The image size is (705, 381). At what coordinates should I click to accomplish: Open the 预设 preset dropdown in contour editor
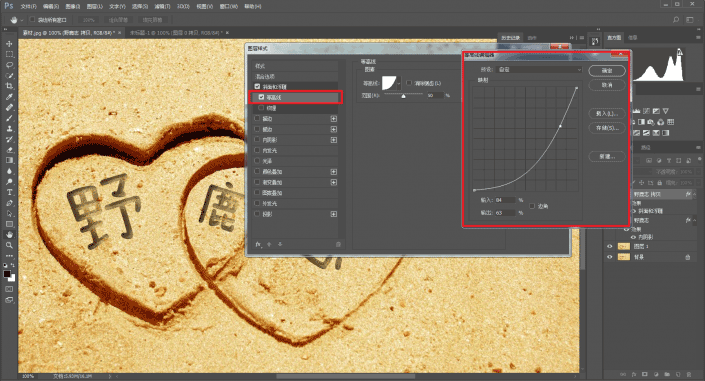(539, 70)
